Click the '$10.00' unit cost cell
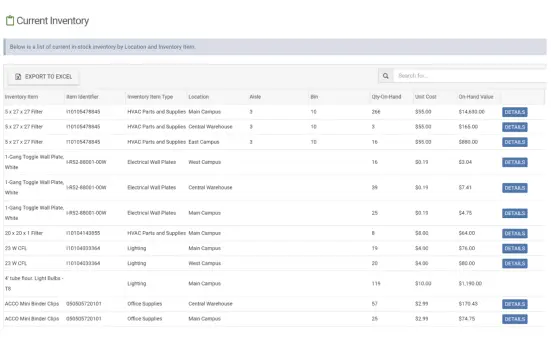The height and width of the screenshot is (362, 551). (x=423, y=283)
